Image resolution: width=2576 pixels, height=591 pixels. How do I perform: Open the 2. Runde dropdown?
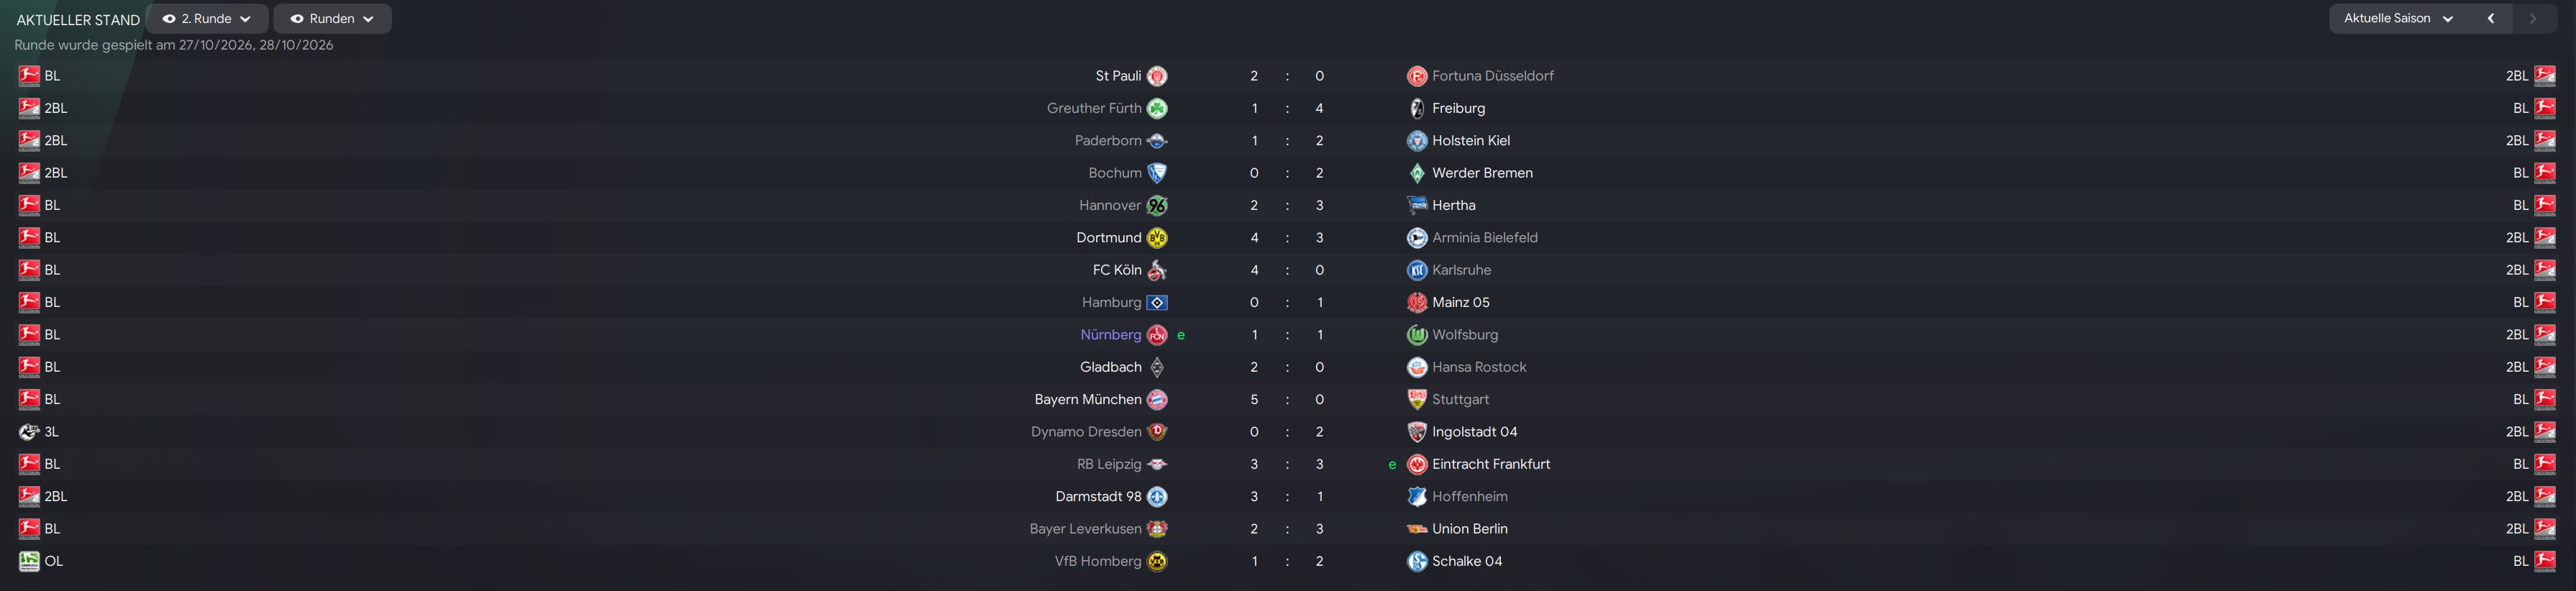click(x=207, y=19)
